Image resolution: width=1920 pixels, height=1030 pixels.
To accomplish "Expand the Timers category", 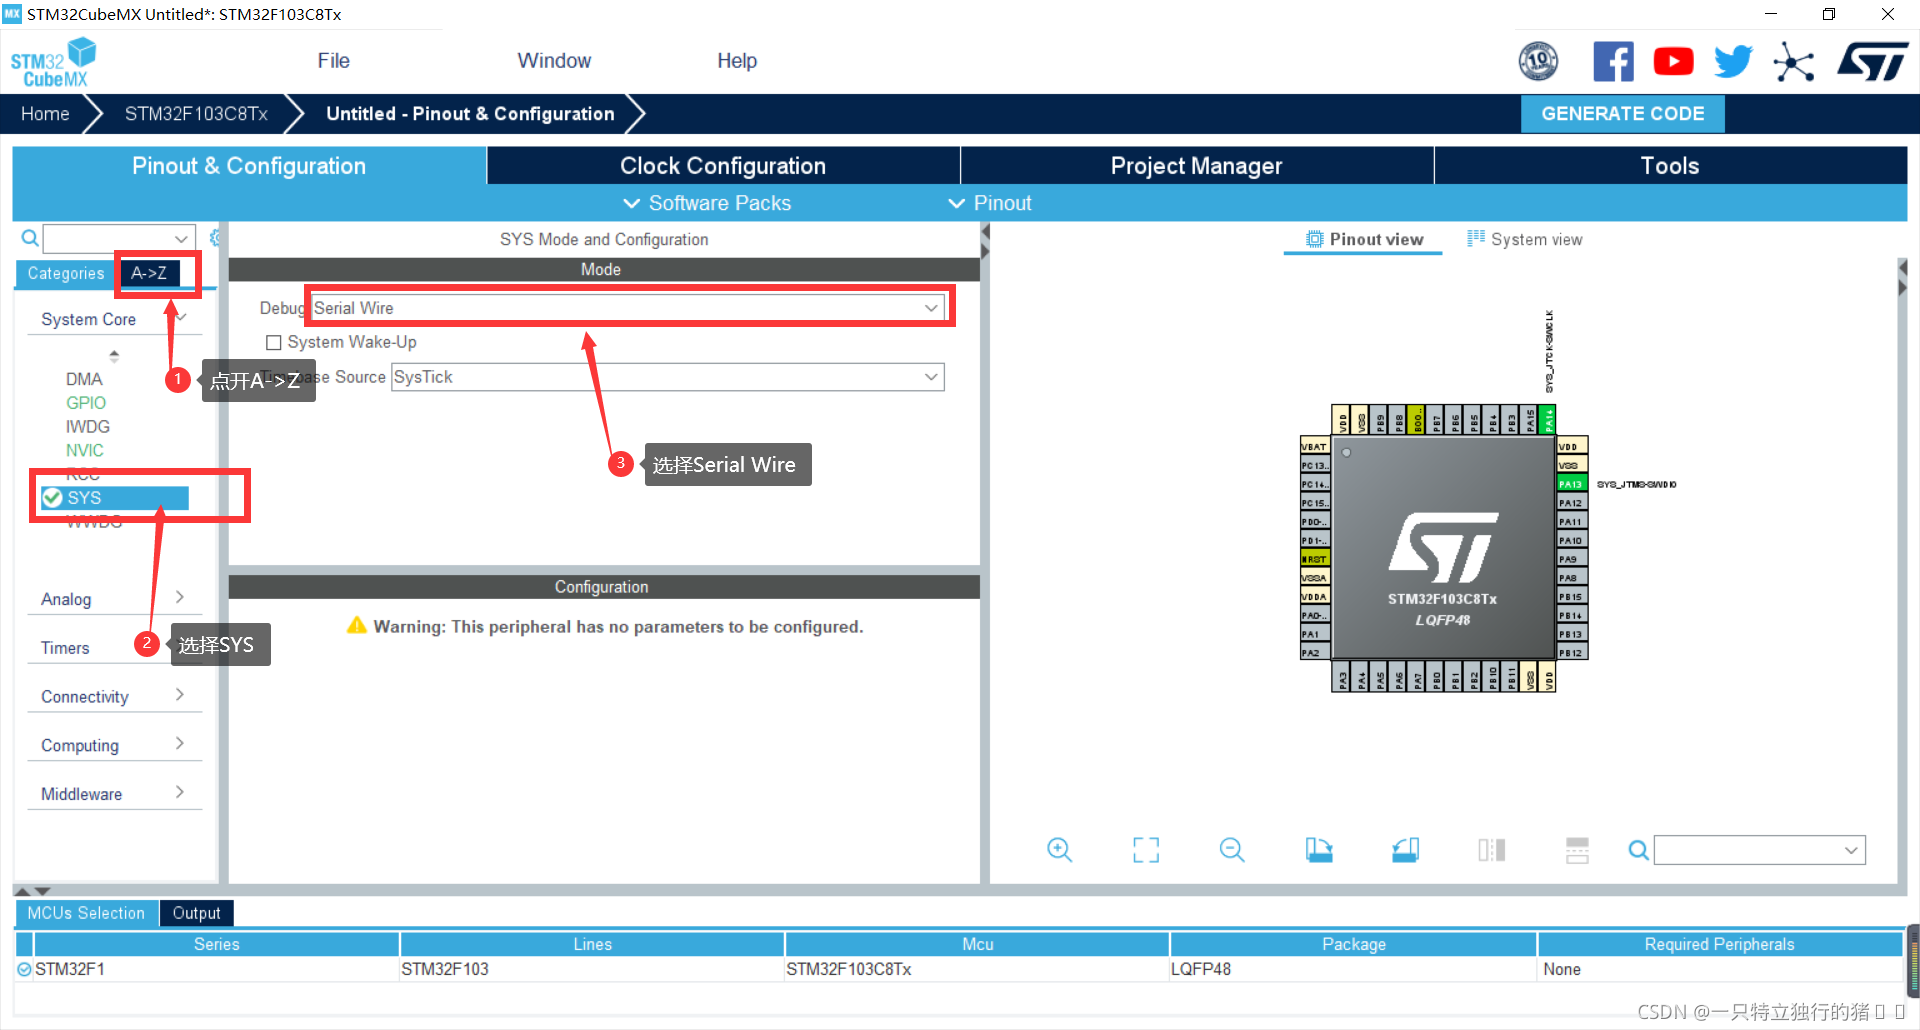I will (x=114, y=647).
